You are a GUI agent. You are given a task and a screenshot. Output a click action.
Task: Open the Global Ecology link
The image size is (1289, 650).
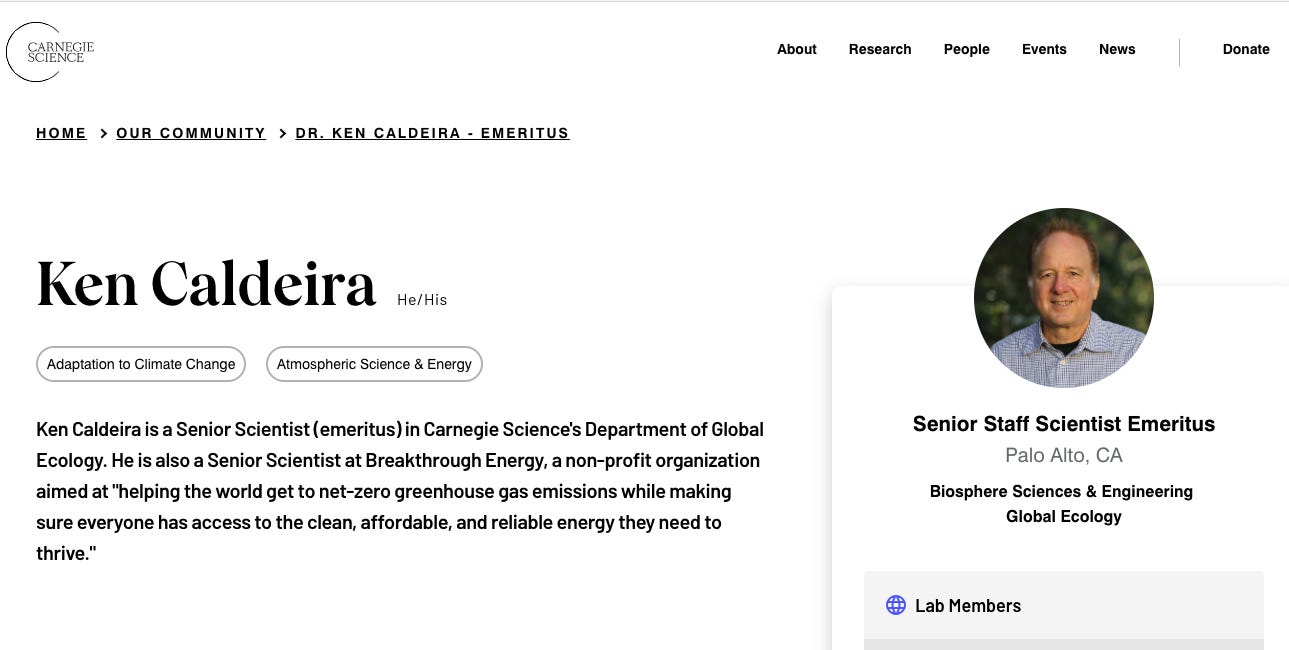pyautogui.click(x=1064, y=516)
